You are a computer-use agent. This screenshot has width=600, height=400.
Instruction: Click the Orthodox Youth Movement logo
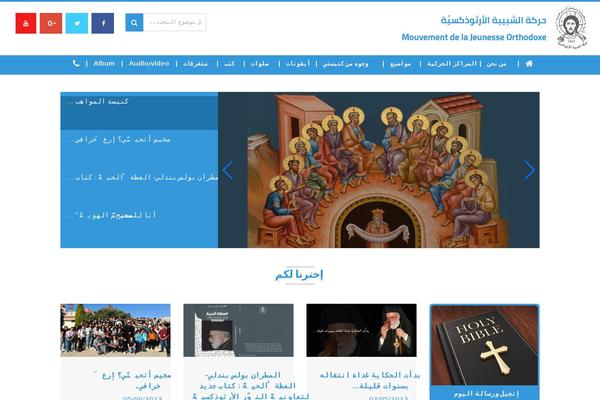571,27
